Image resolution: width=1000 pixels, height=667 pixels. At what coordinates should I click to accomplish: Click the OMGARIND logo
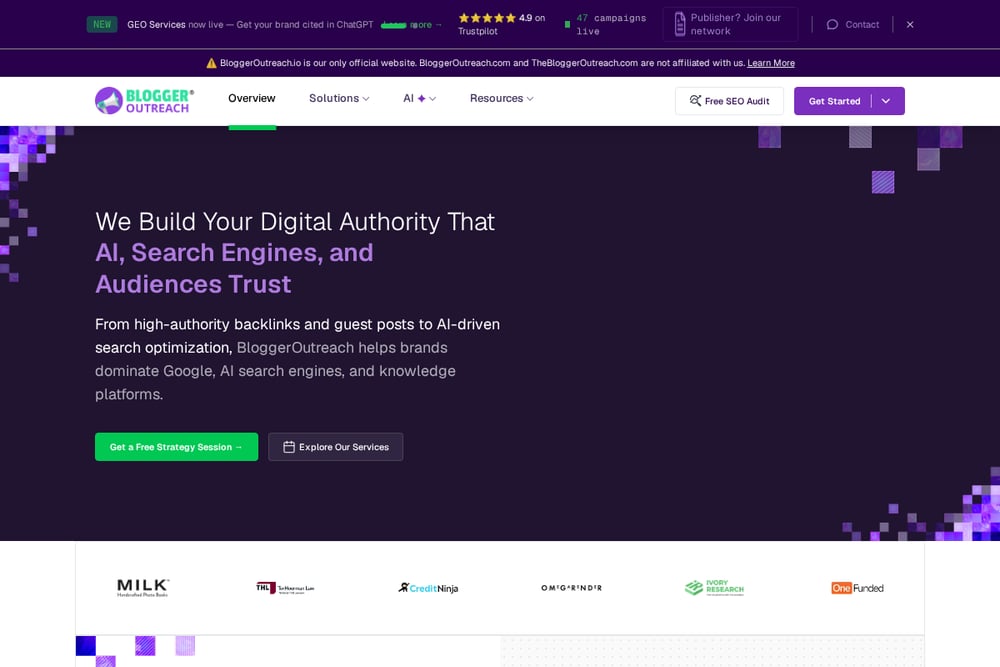(571, 588)
